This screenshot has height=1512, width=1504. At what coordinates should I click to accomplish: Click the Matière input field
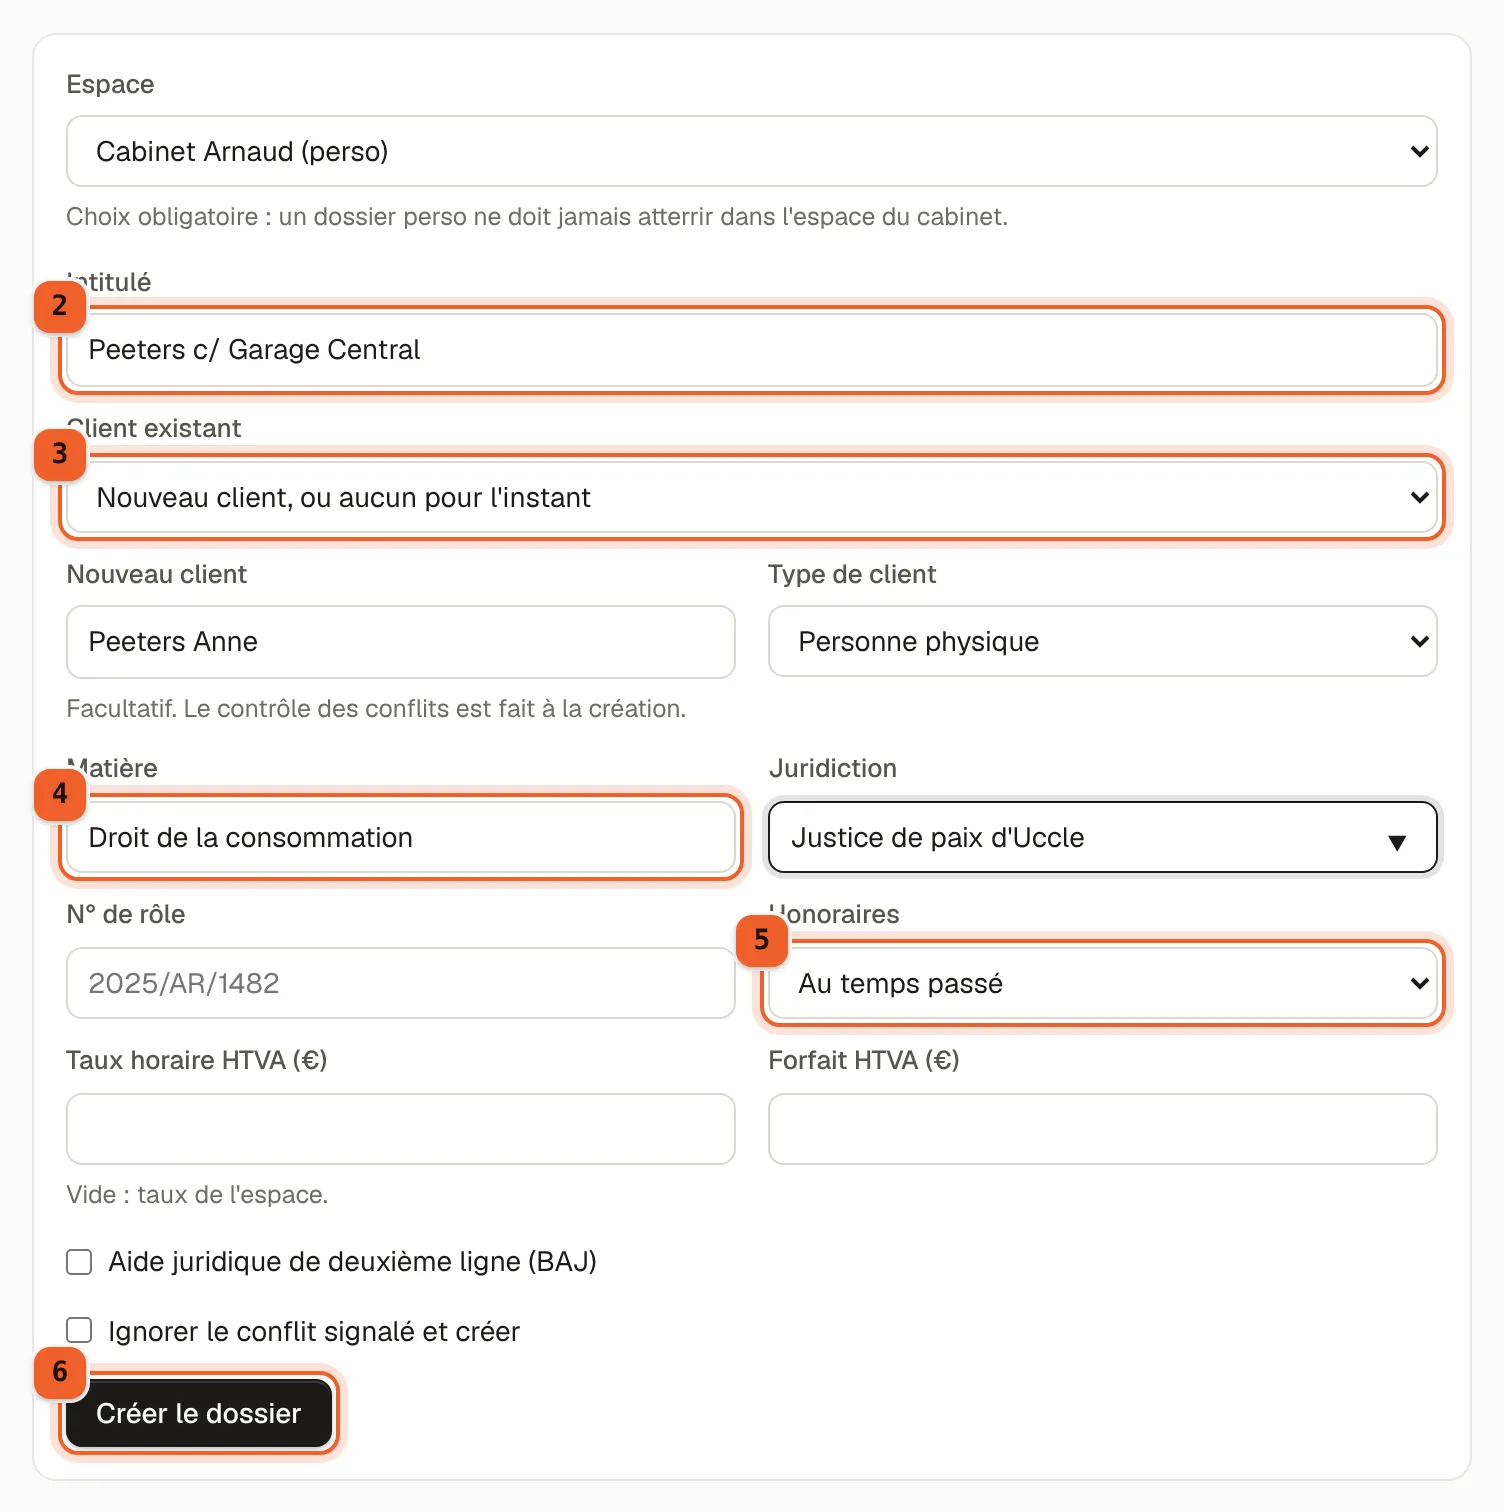point(401,837)
